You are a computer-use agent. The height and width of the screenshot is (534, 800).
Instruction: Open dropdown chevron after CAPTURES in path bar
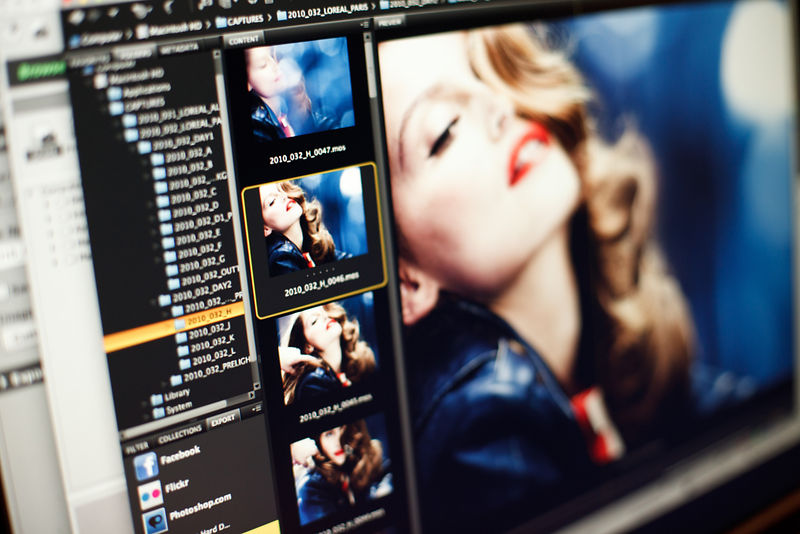coord(269,17)
